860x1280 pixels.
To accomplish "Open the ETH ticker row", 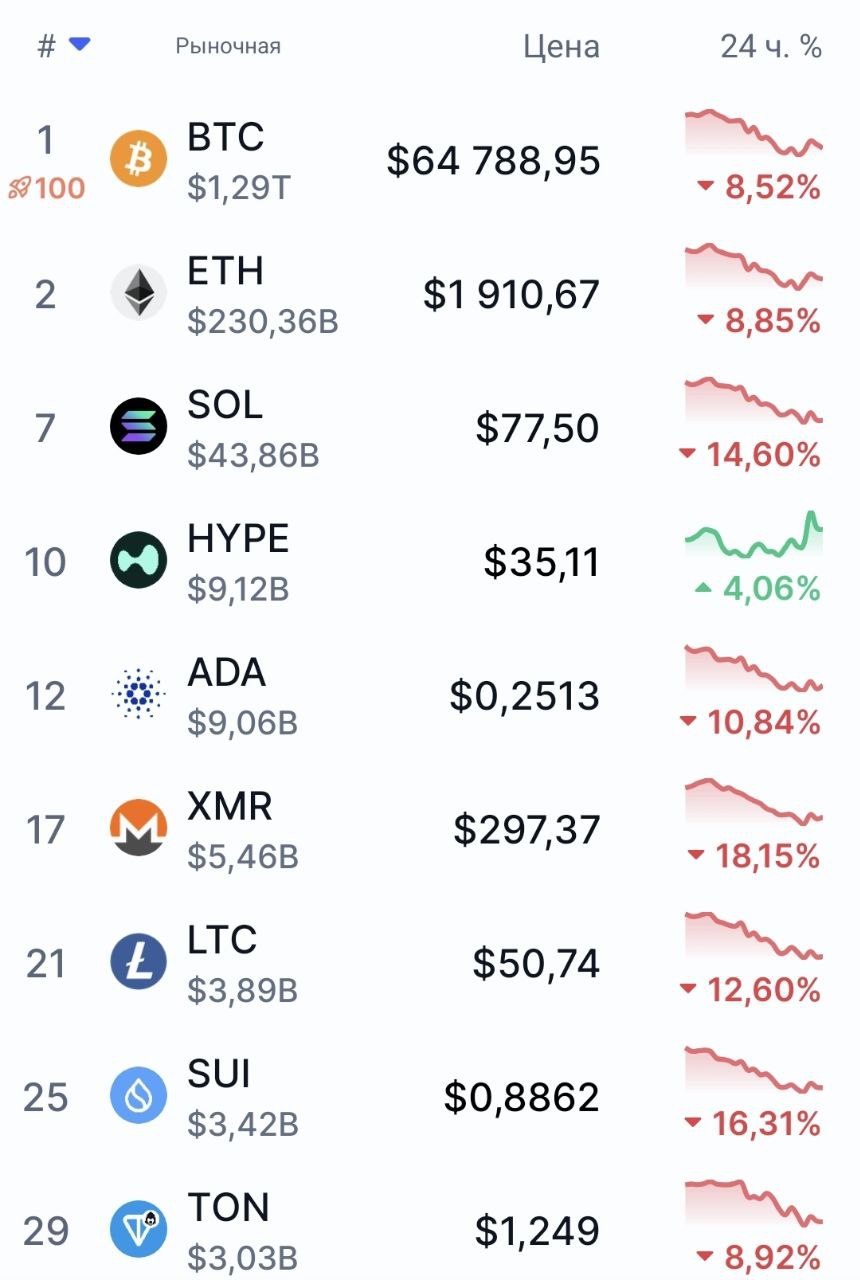I will click(x=430, y=294).
